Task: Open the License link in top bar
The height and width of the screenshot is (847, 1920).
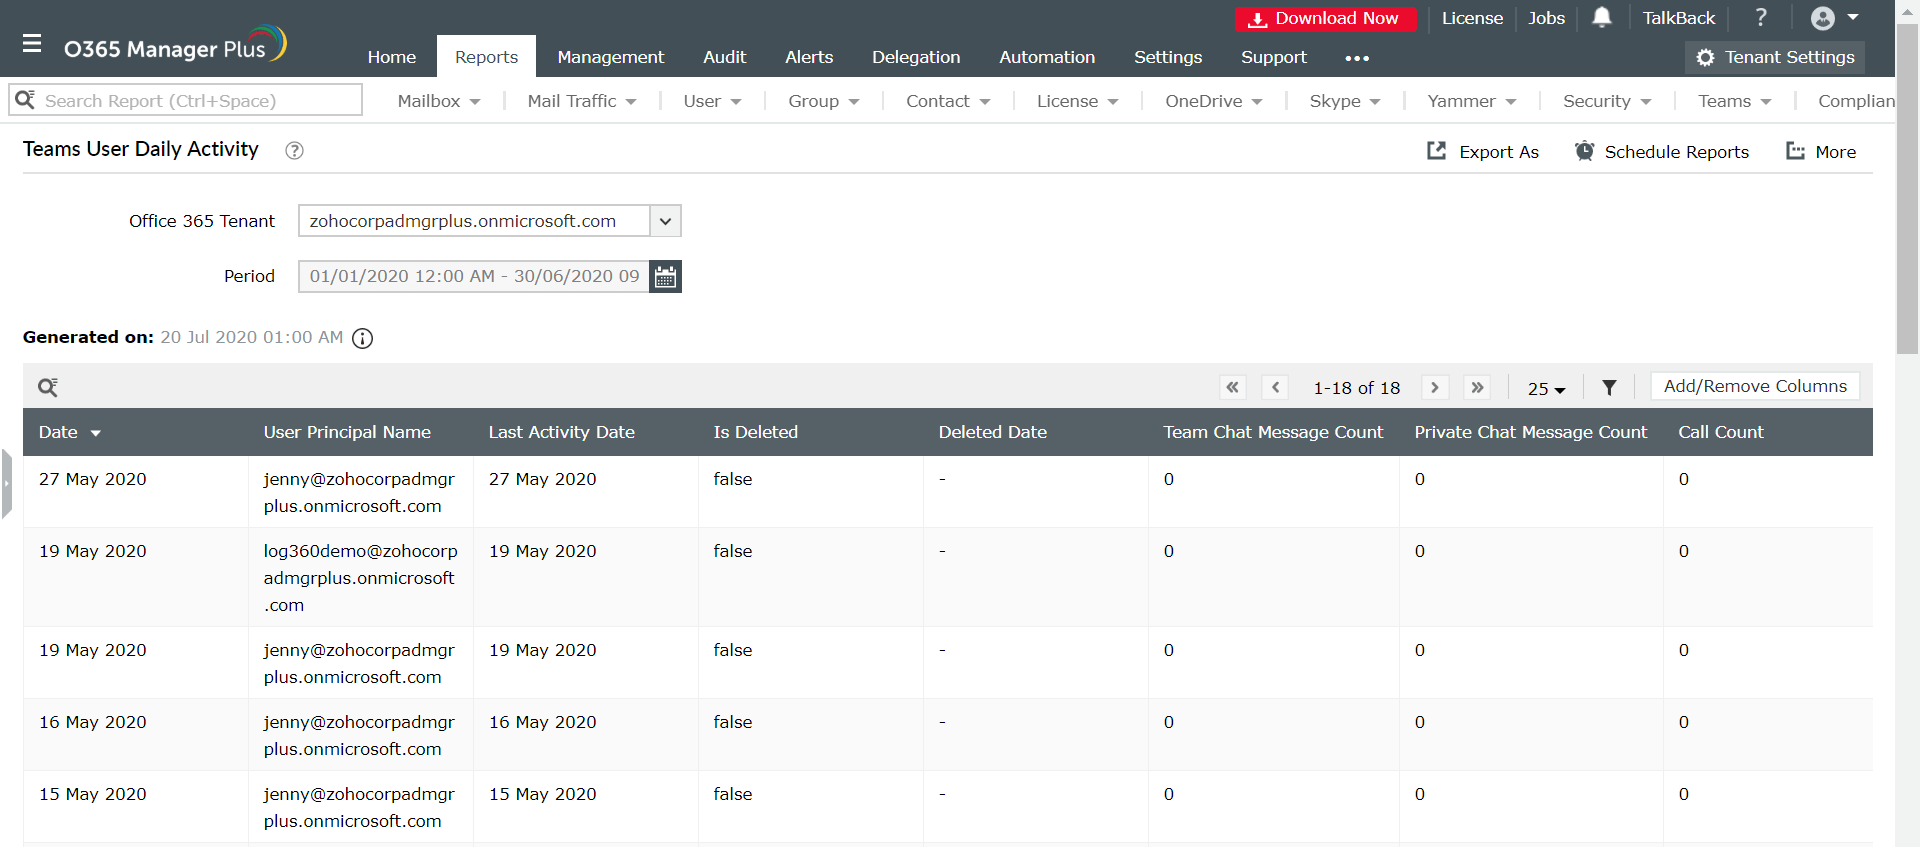Action: point(1472,18)
